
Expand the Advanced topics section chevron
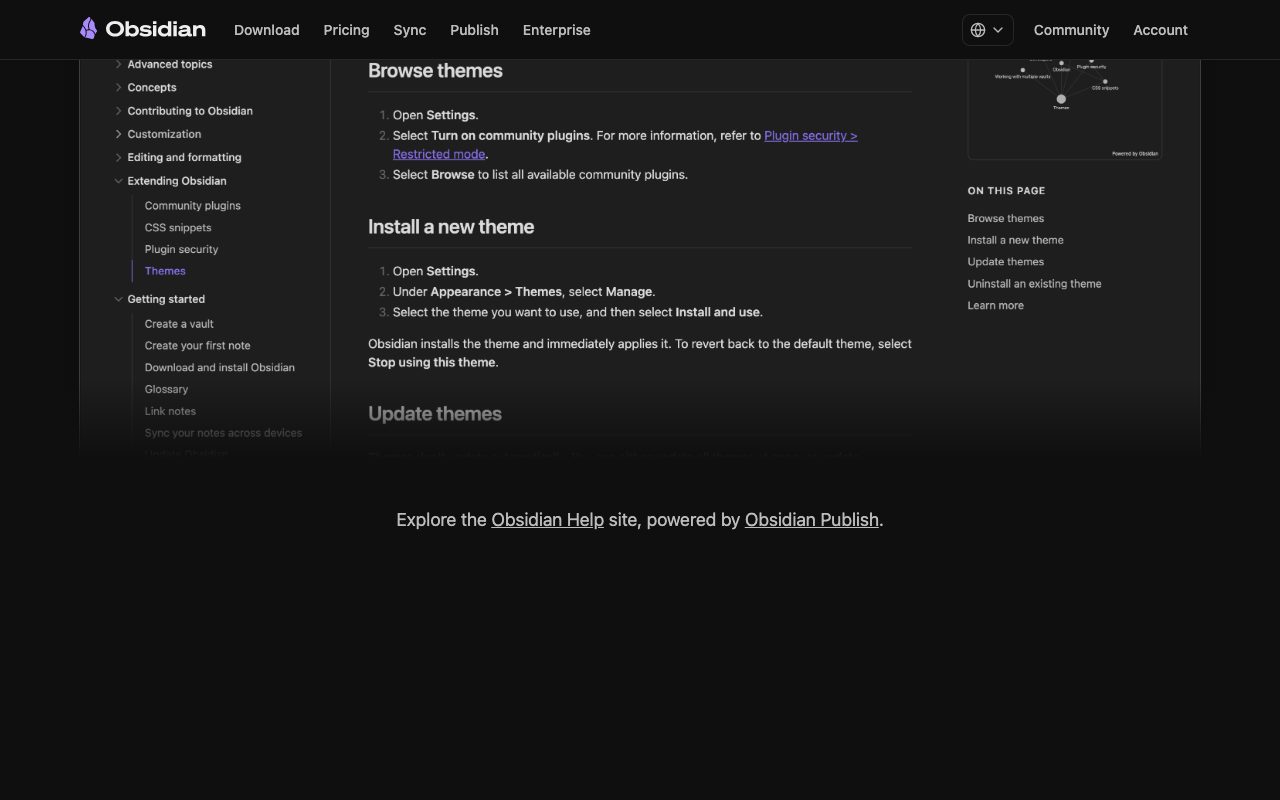tap(118, 64)
